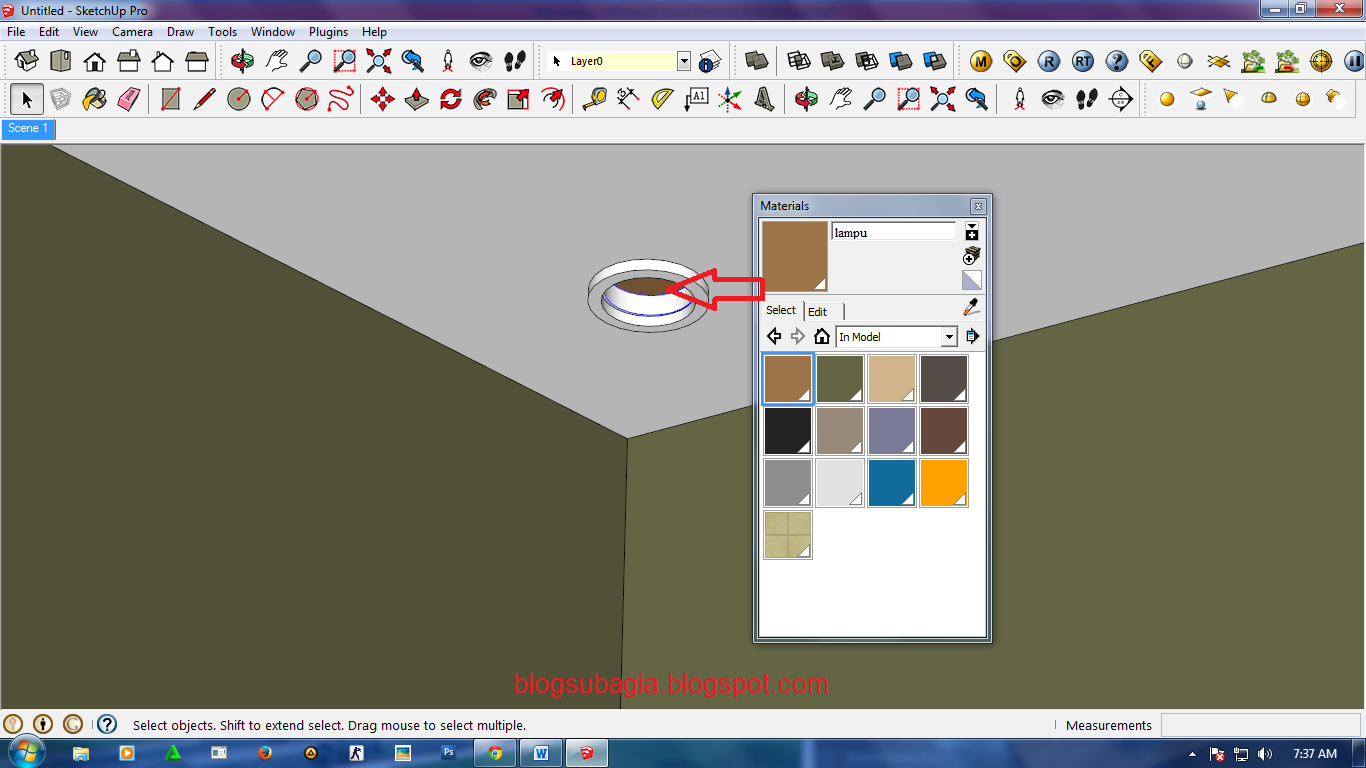Select the Protractor tool
The image size is (1366, 768).
coord(663,99)
